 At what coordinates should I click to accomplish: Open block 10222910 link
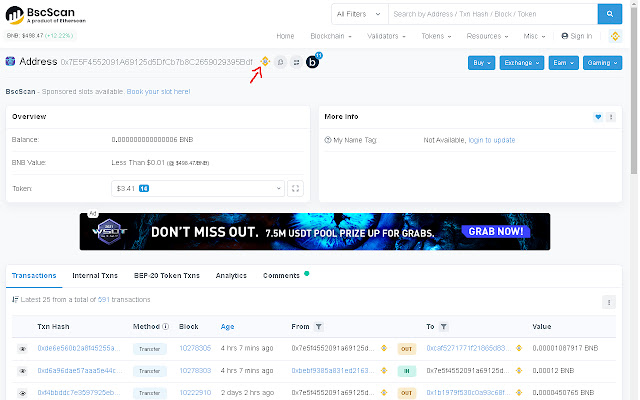[x=196, y=393]
